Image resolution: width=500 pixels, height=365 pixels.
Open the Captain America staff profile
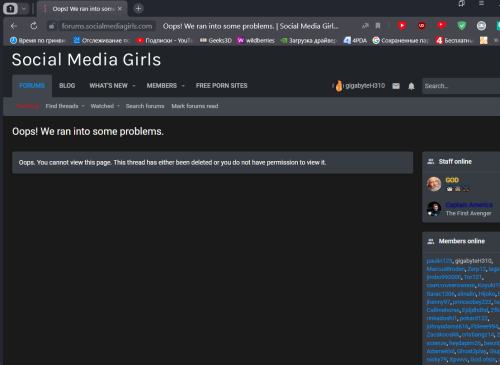[469, 205]
